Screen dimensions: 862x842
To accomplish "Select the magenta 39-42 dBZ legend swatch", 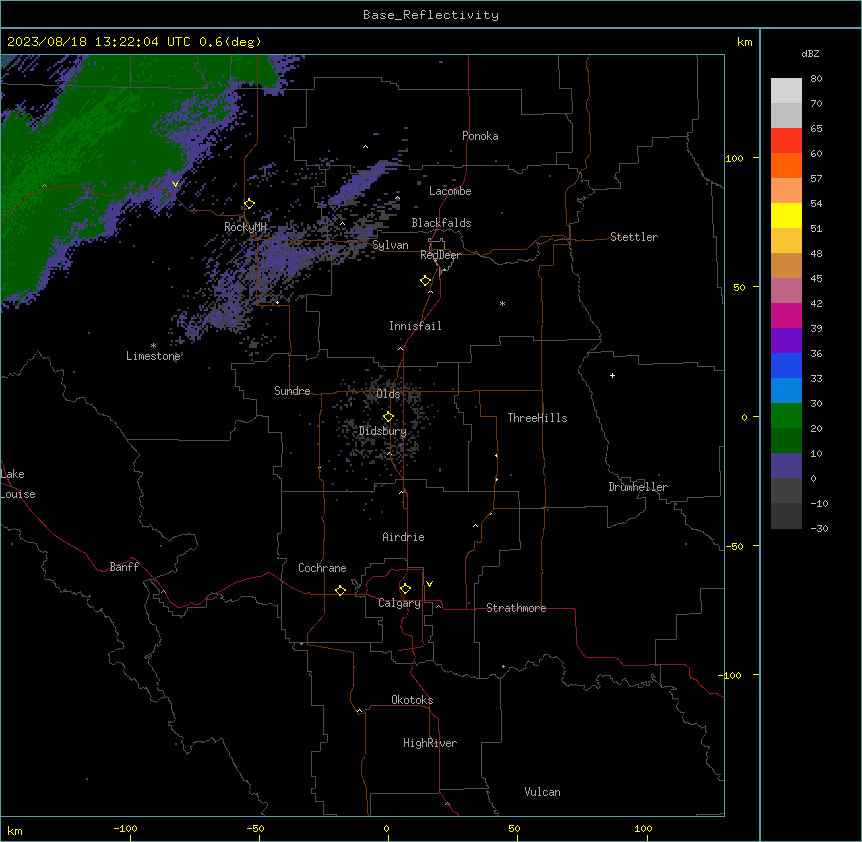I will [786, 315].
